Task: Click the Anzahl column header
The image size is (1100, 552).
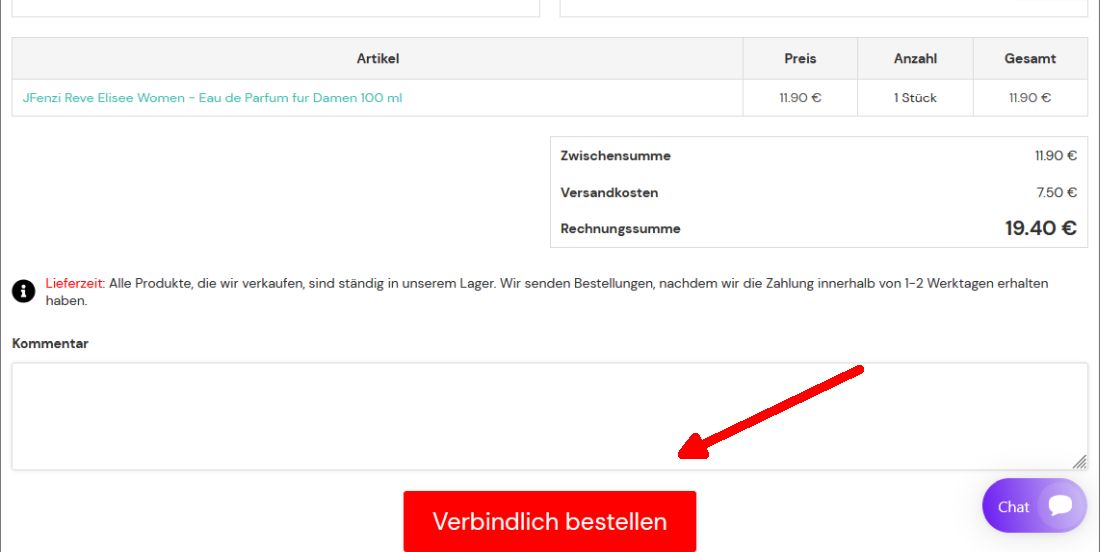Action: (x=915, y=58)
